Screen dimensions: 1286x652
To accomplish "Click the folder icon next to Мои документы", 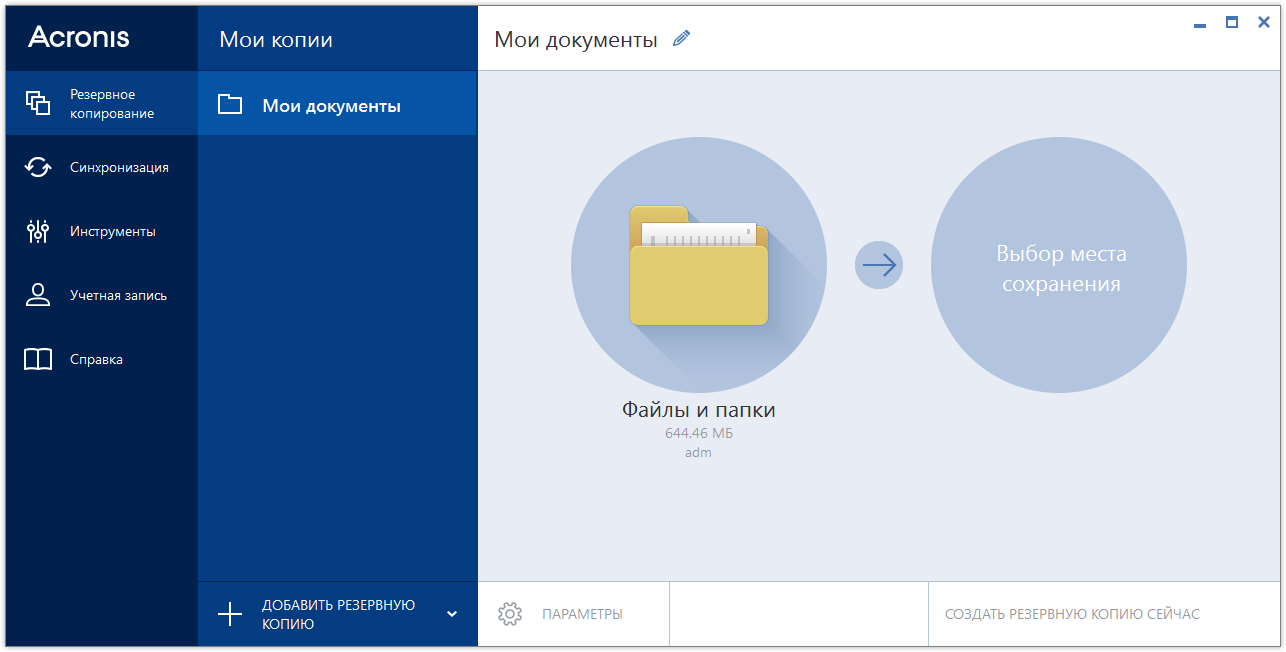I will click(x=230, y=102).
